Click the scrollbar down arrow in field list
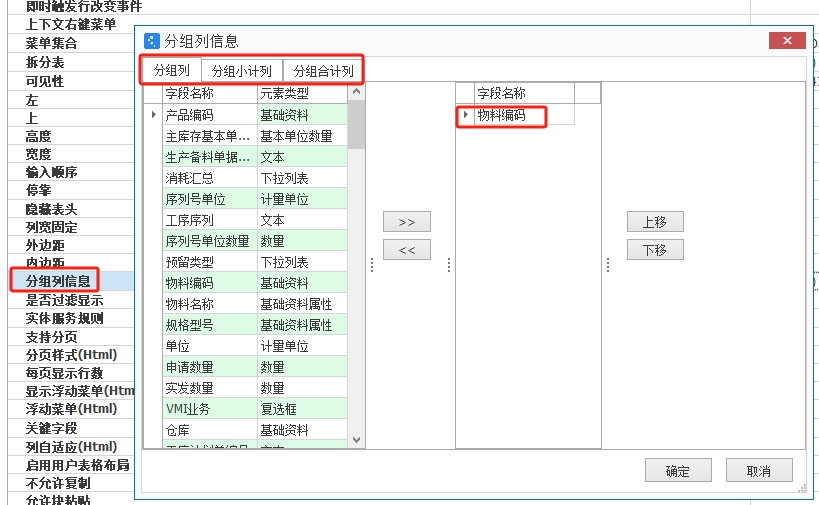819x505 pixels. tap(356, 439)
